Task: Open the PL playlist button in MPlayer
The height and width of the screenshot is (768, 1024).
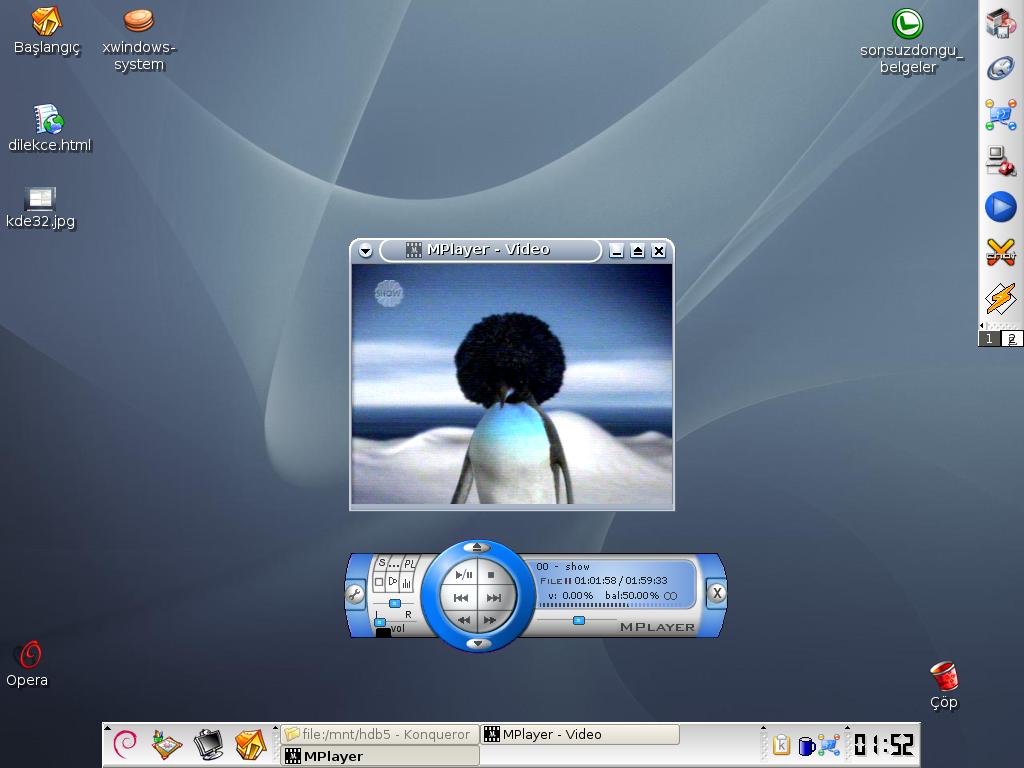Action: [x=409, y=564]
